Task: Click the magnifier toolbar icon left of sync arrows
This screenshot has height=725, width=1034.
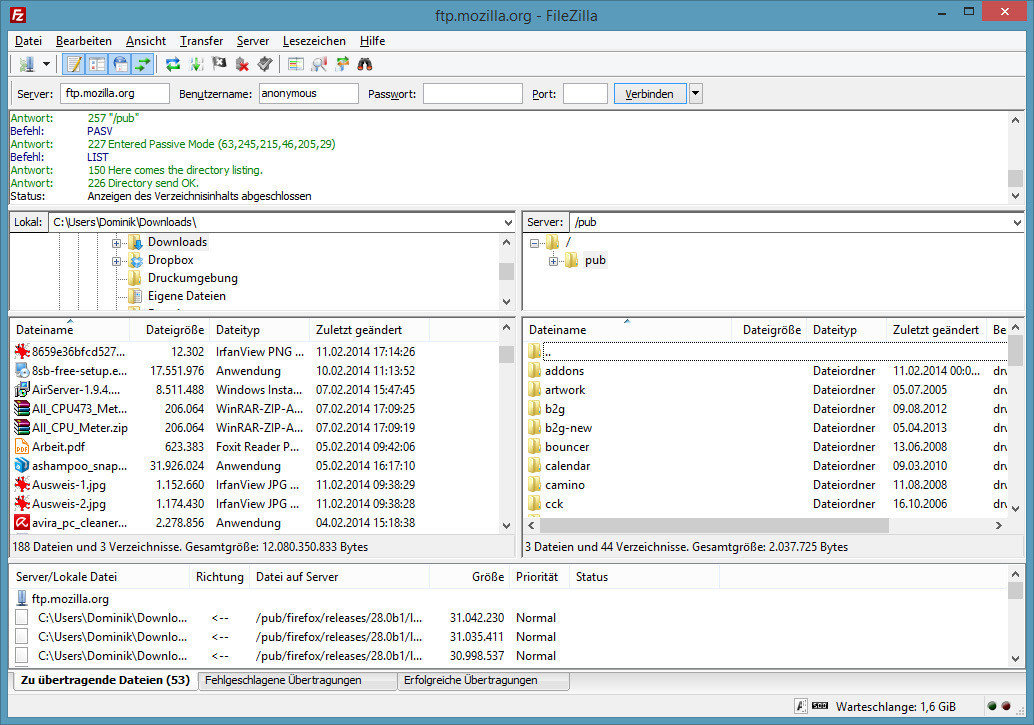Action: (x=320, y=64)
